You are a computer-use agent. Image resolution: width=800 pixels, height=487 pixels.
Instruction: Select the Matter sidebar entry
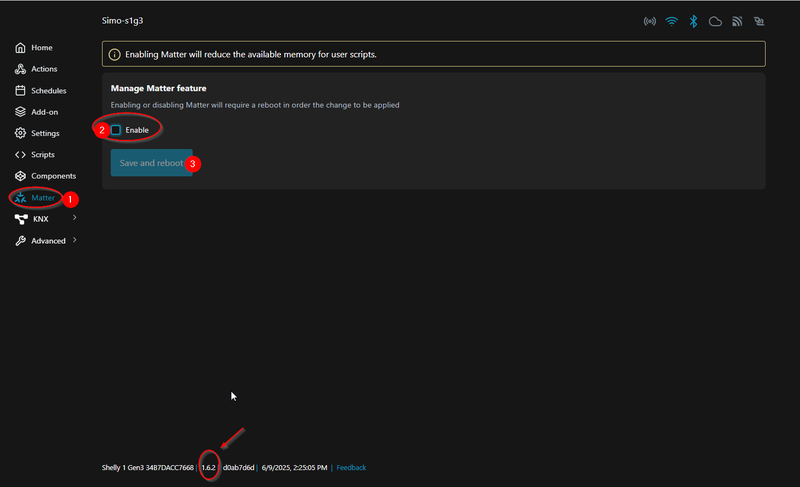coord(42,198)
